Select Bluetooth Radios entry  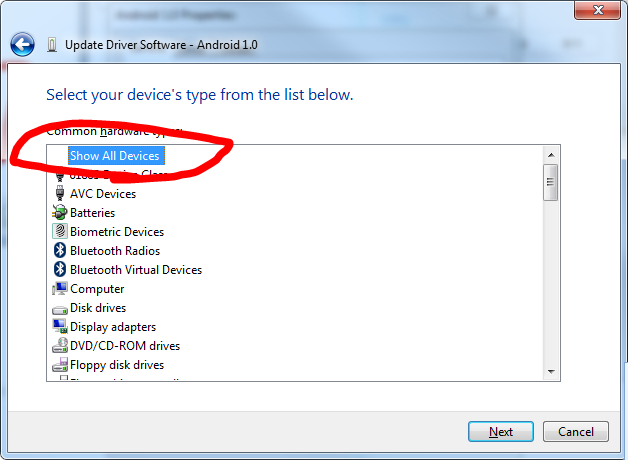tap(115, 251)
